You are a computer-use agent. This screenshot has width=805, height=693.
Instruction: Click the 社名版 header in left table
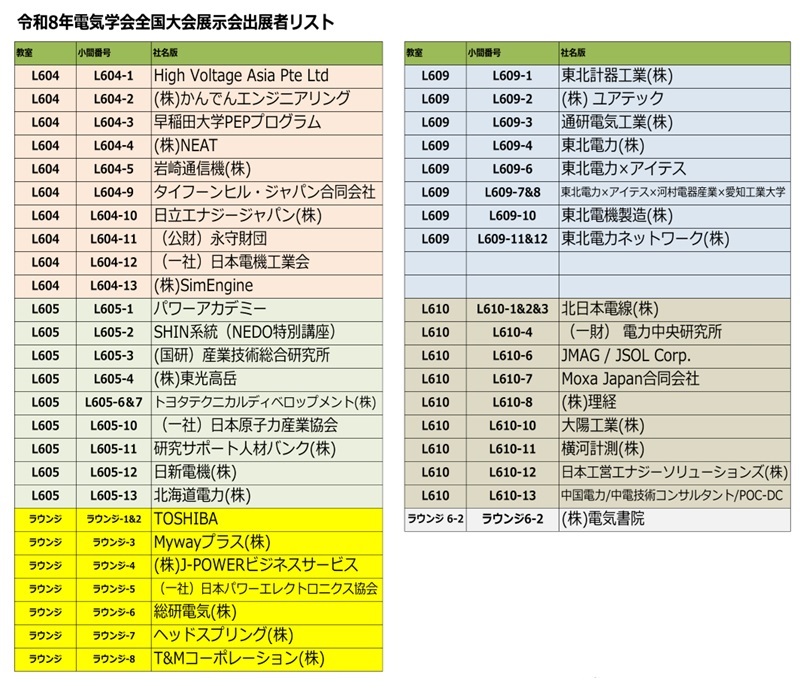[x=168, y=52]
